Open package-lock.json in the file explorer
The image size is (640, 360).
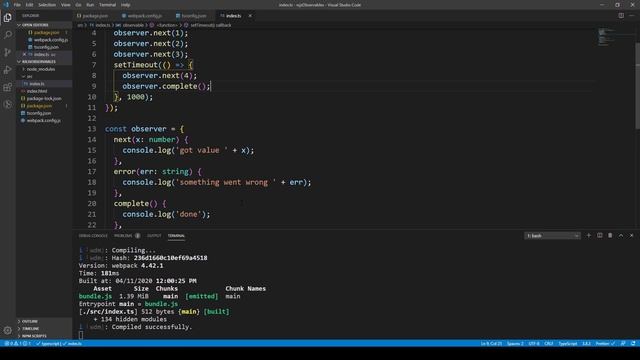tap(44, 98)
